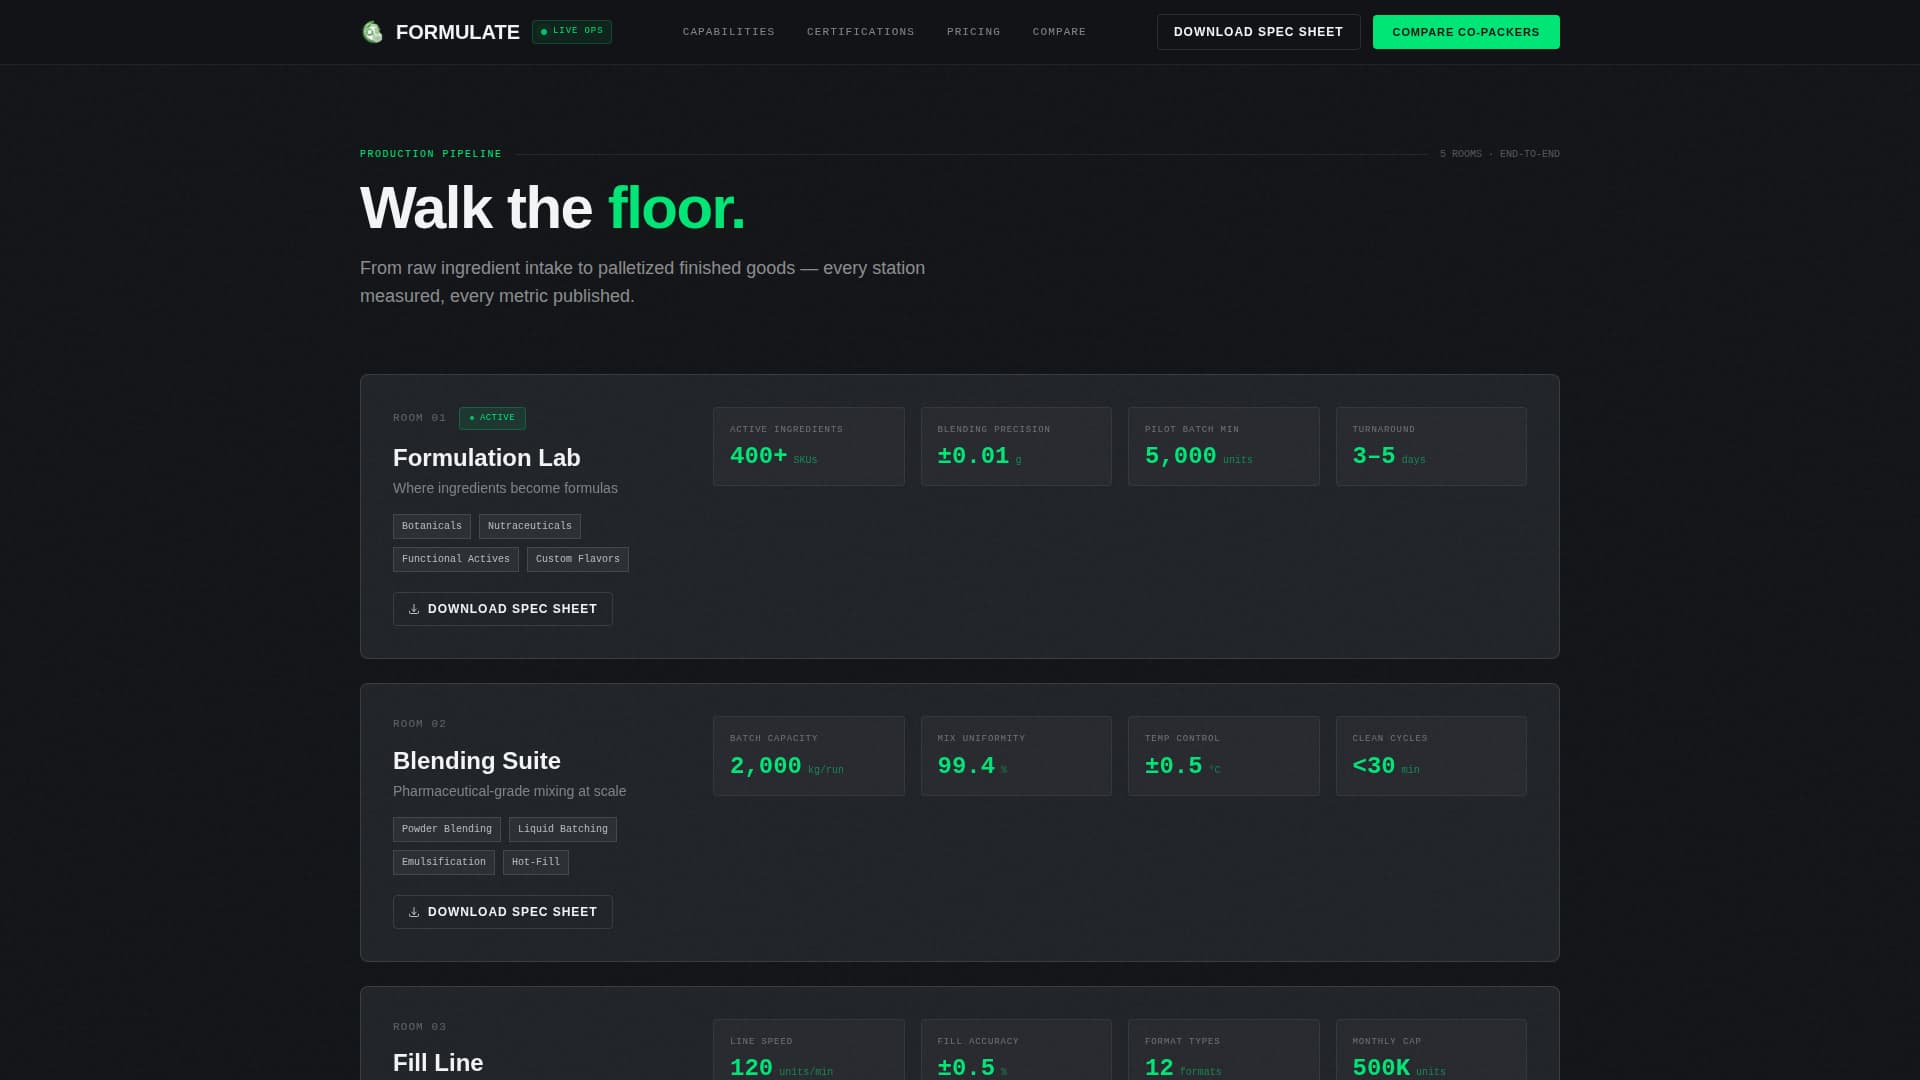Click DOWNLOAD SPEC SHEET under Blending Suite
The width and height of the screenshot is (1920, 1080).
coord(502,911)
